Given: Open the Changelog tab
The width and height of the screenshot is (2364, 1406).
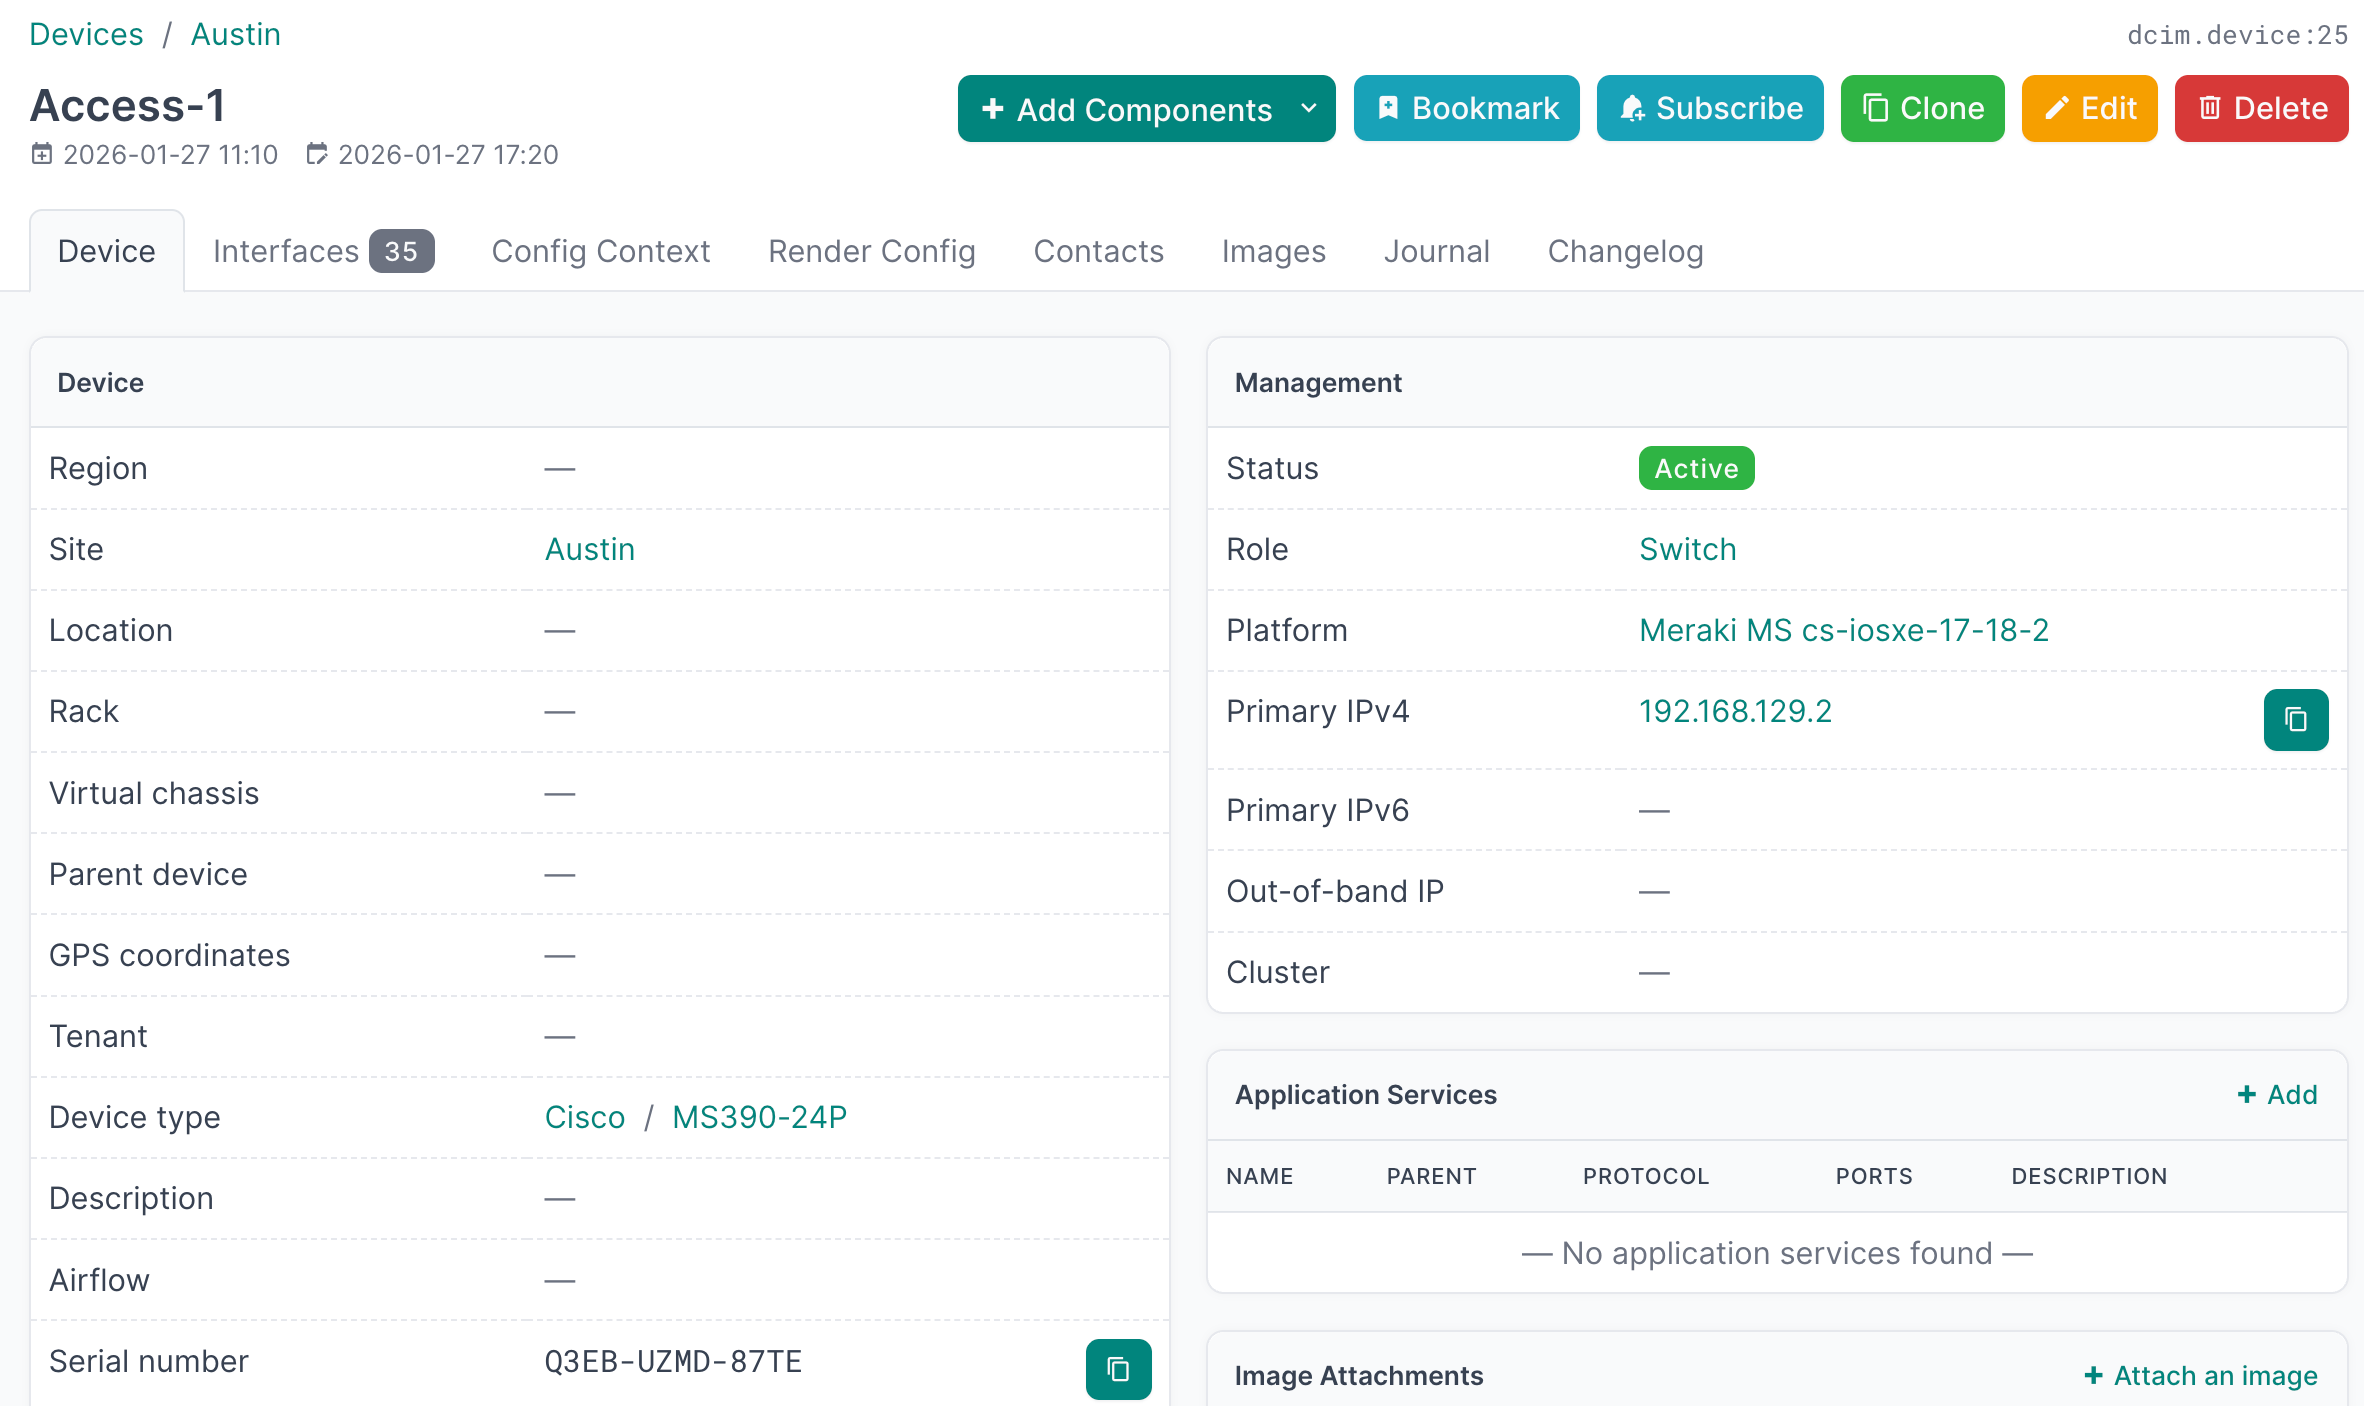Looking at the screenshot, I should click(1625, 251).
